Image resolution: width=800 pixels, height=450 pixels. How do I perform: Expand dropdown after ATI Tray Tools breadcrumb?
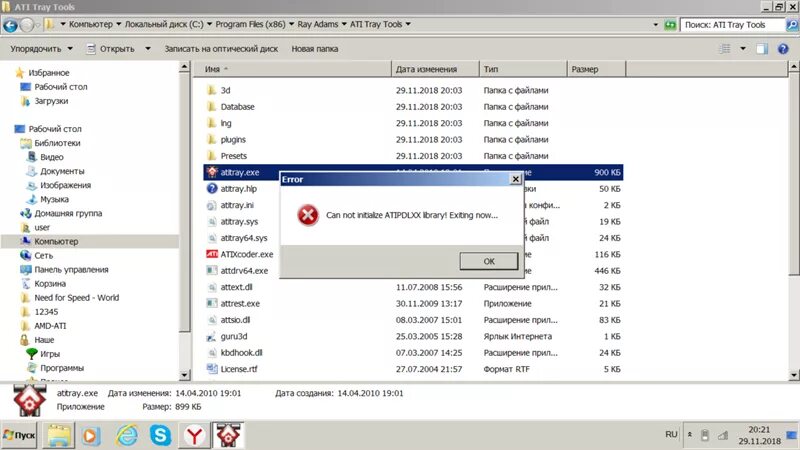(408, 24)
